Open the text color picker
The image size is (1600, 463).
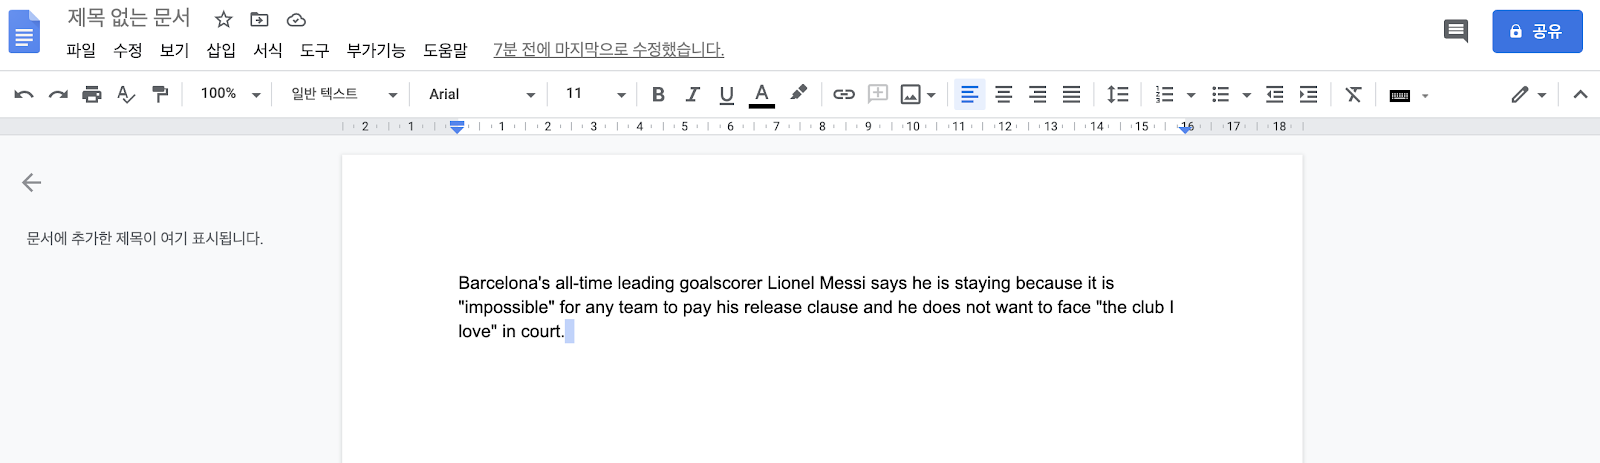pyautogui.click(x=761, y=94)
